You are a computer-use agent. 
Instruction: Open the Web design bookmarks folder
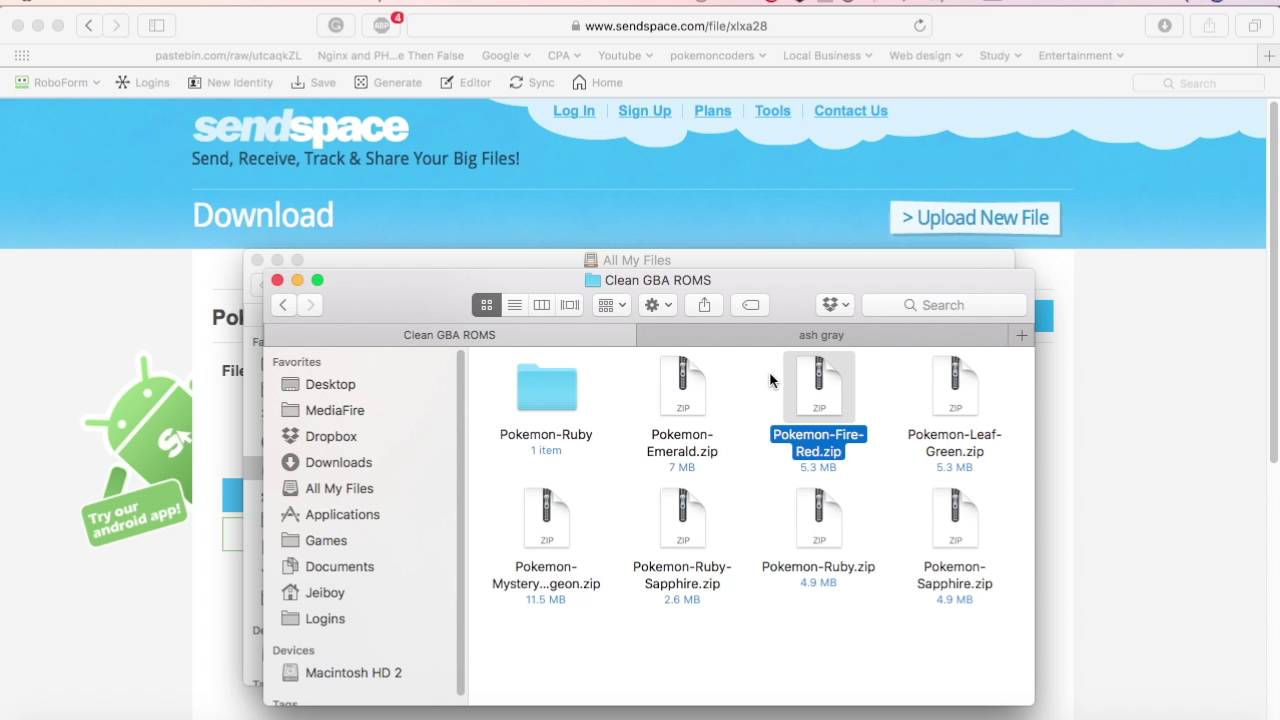pyautogui.click(x=925, y=56)
